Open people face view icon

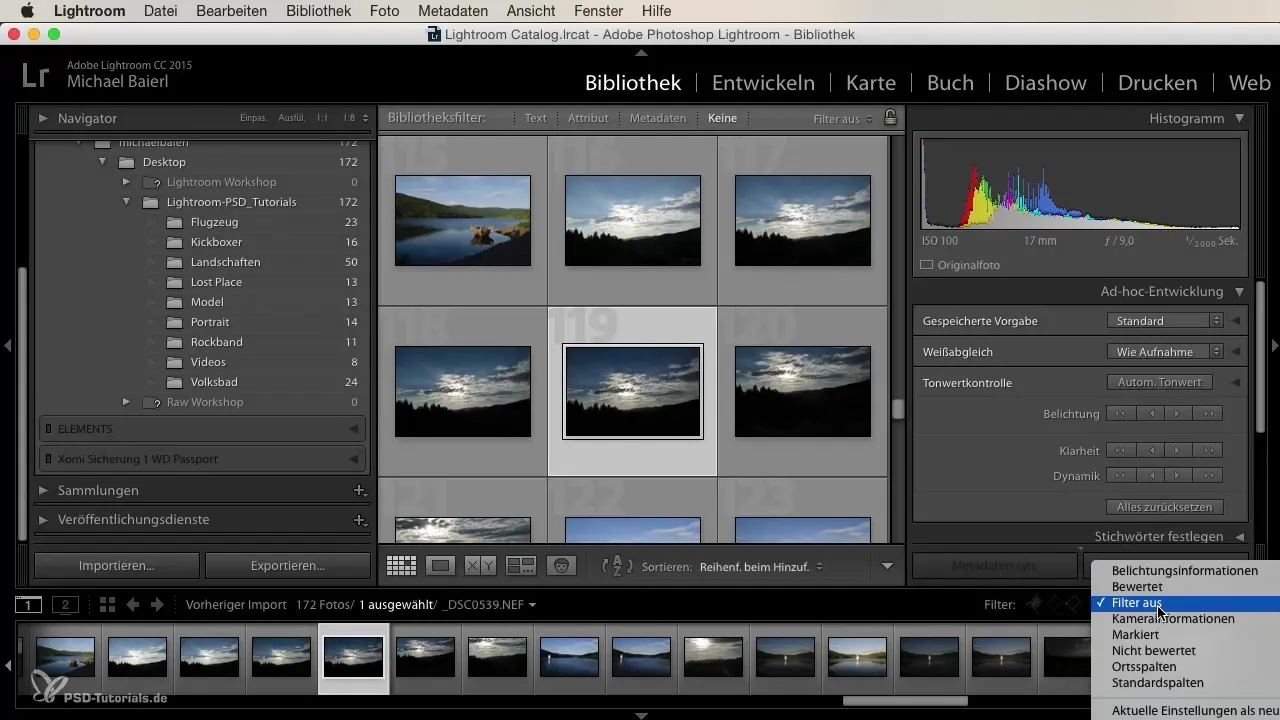click(x=561, y=565)
